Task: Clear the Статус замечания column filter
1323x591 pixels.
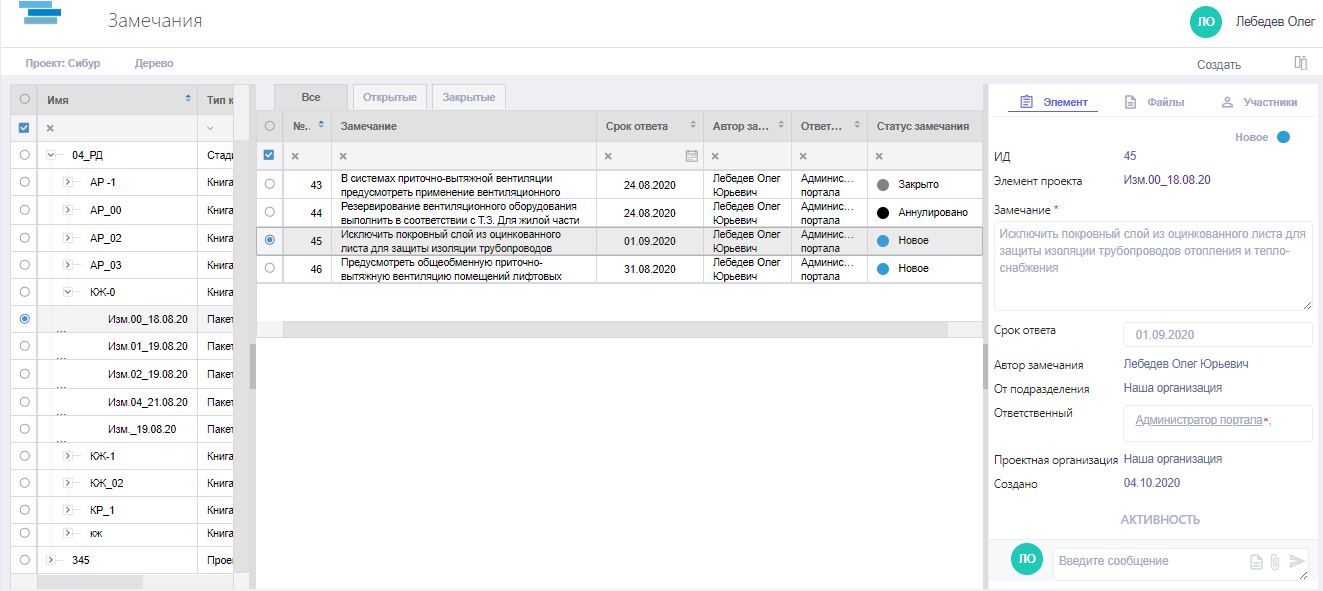Action: click(x=879, y=156)
